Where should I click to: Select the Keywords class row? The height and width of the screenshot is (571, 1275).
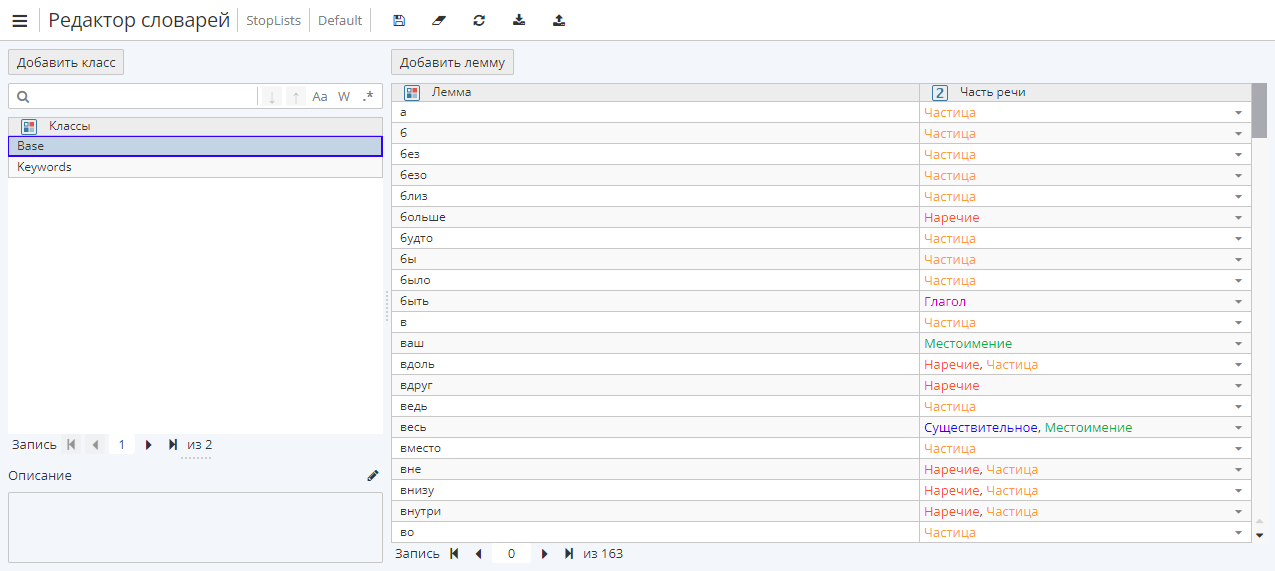195,167
